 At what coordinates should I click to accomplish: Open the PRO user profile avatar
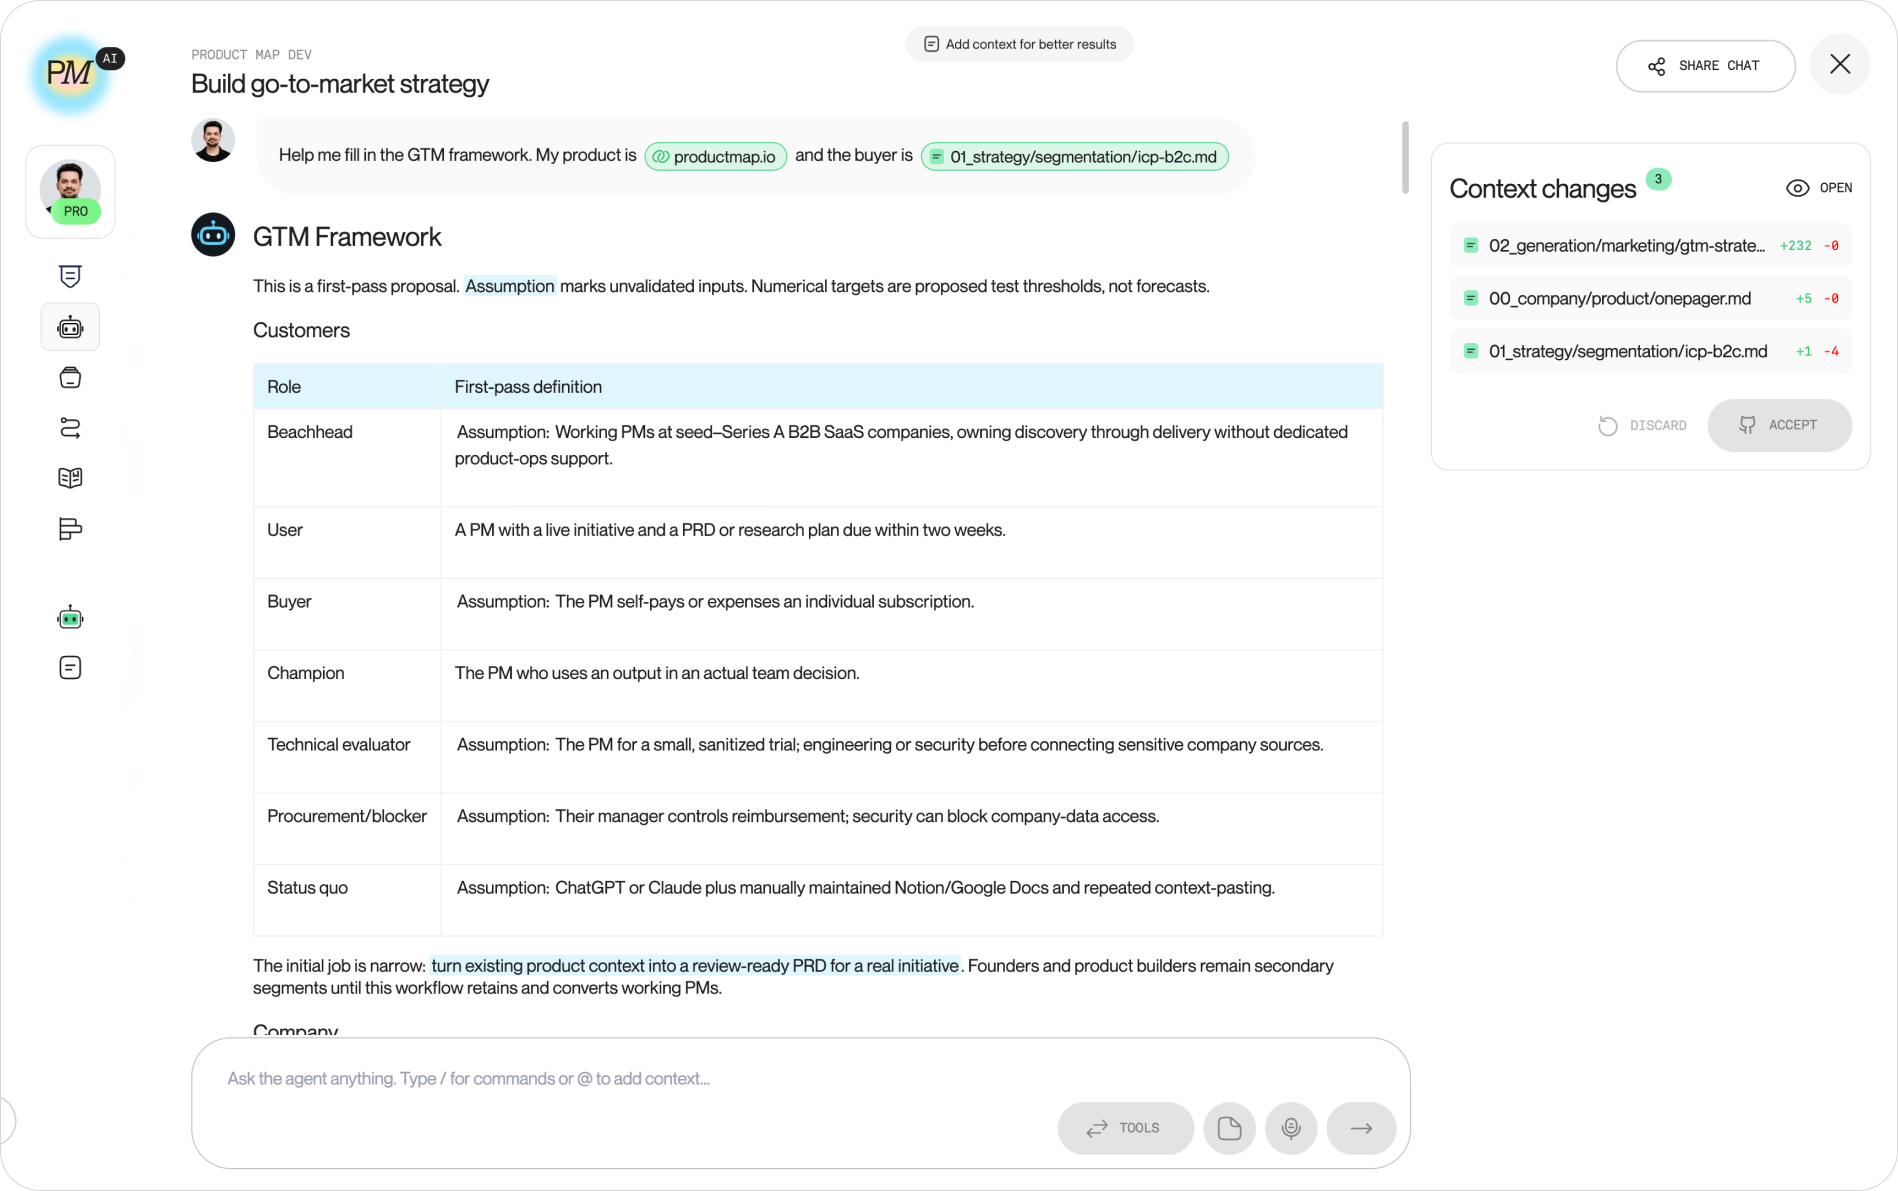(x=70, y=191)
